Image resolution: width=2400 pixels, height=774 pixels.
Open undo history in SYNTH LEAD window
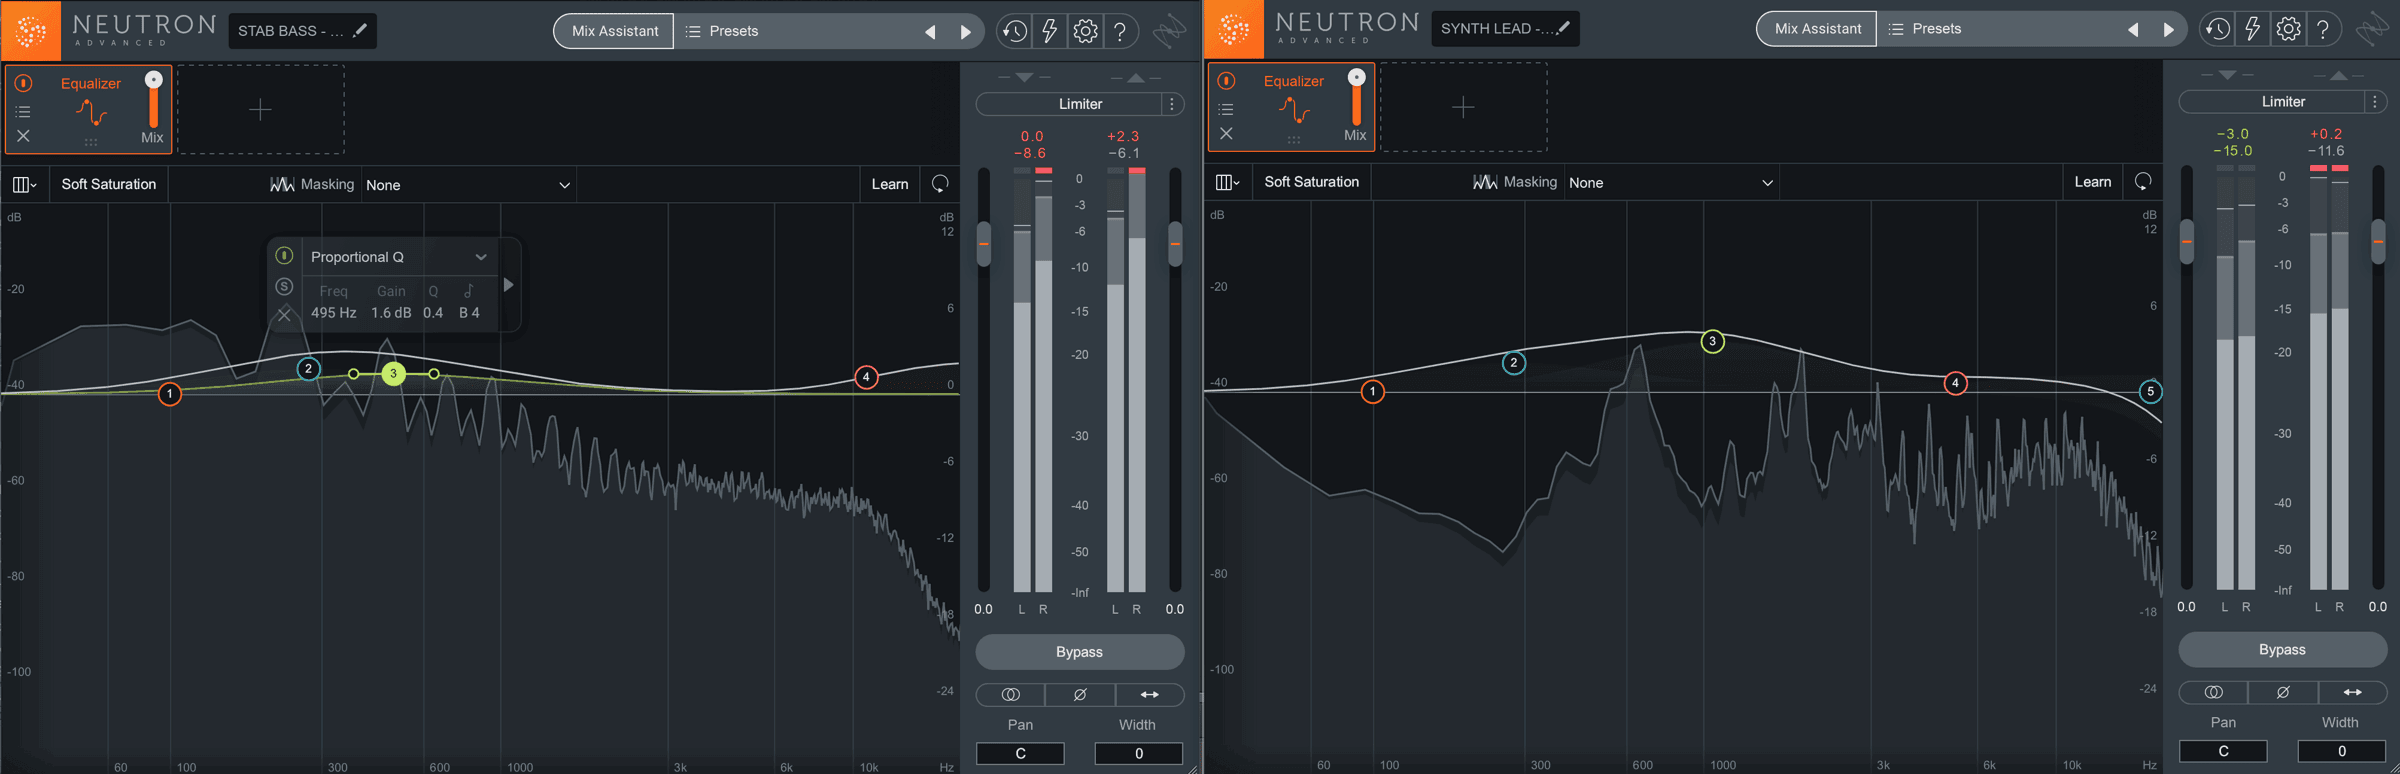click(2217, 29)
